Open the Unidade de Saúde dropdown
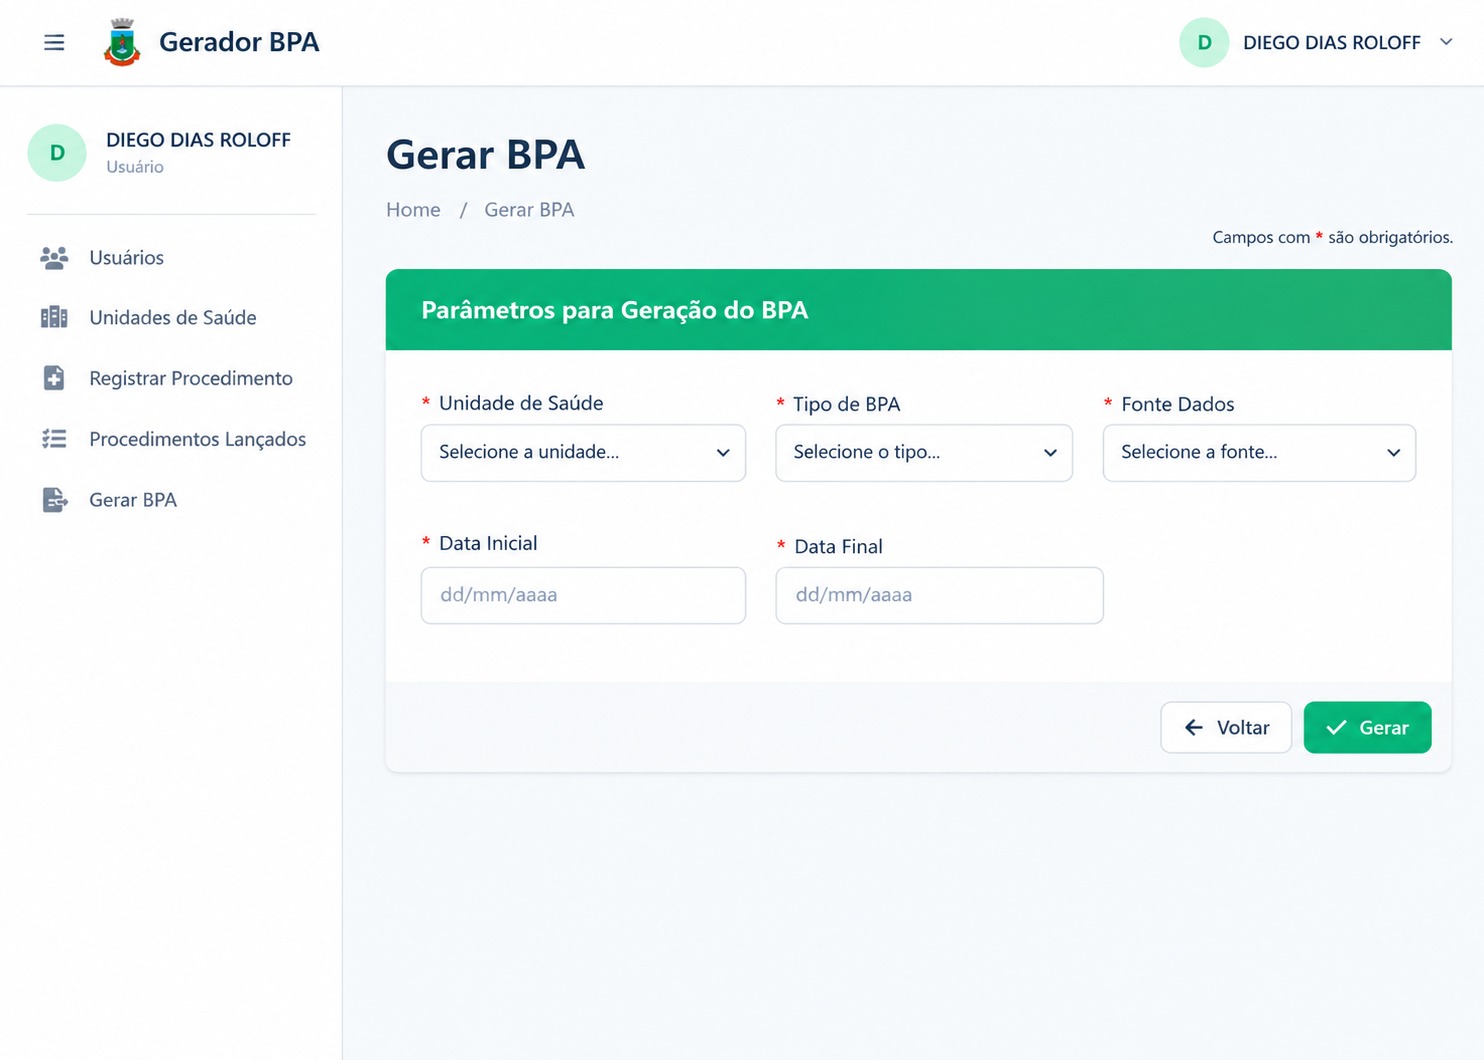This screenshot has width=1484, height=1060. click(x=583, y=453)
